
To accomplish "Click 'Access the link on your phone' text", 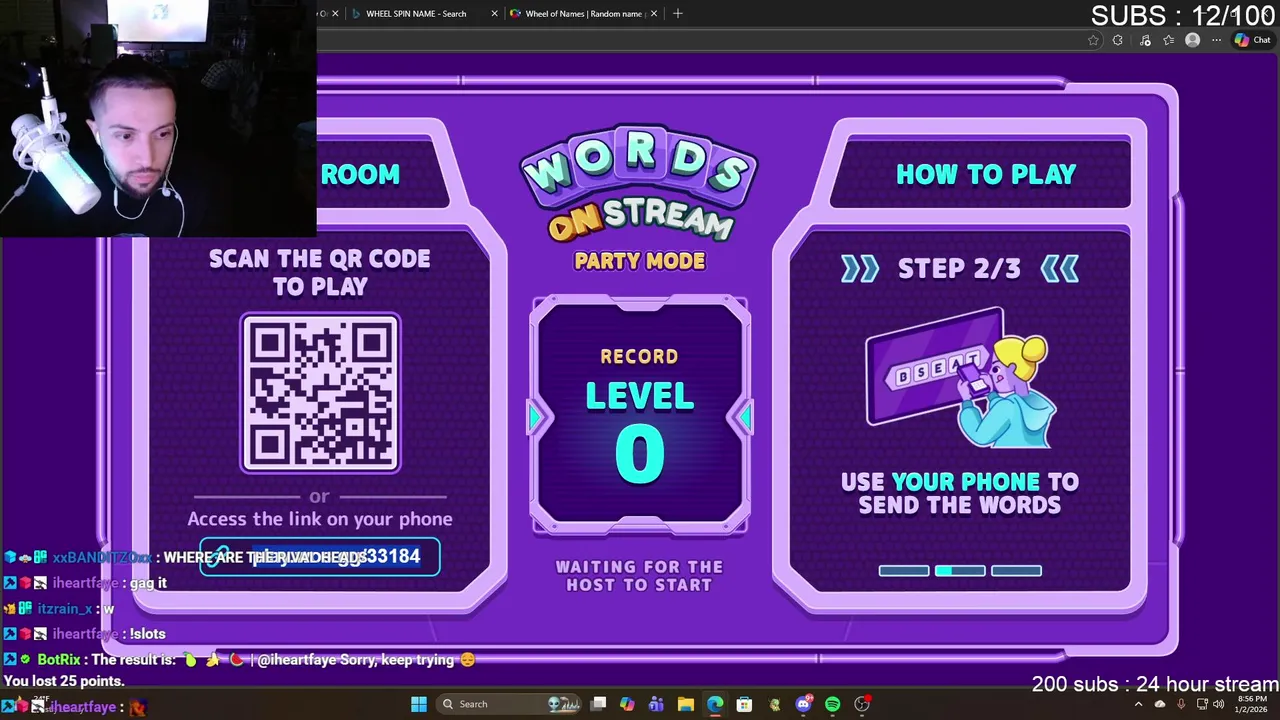I will click(320, 519).
